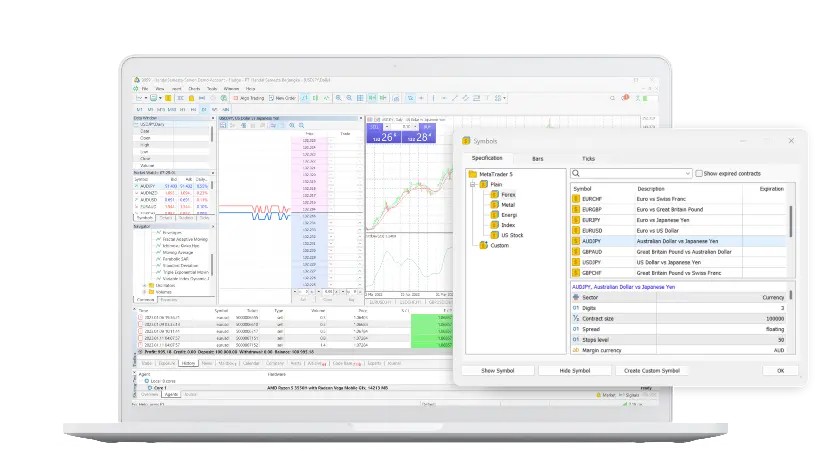Switch to the Agents tab in tester
This screenshot has height=473, width=822.
[171, 394]
